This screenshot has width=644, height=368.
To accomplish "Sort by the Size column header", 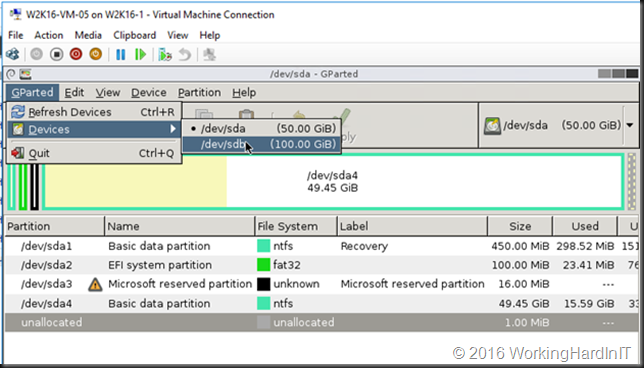I will pyautogui.click(x=520, y=226).
